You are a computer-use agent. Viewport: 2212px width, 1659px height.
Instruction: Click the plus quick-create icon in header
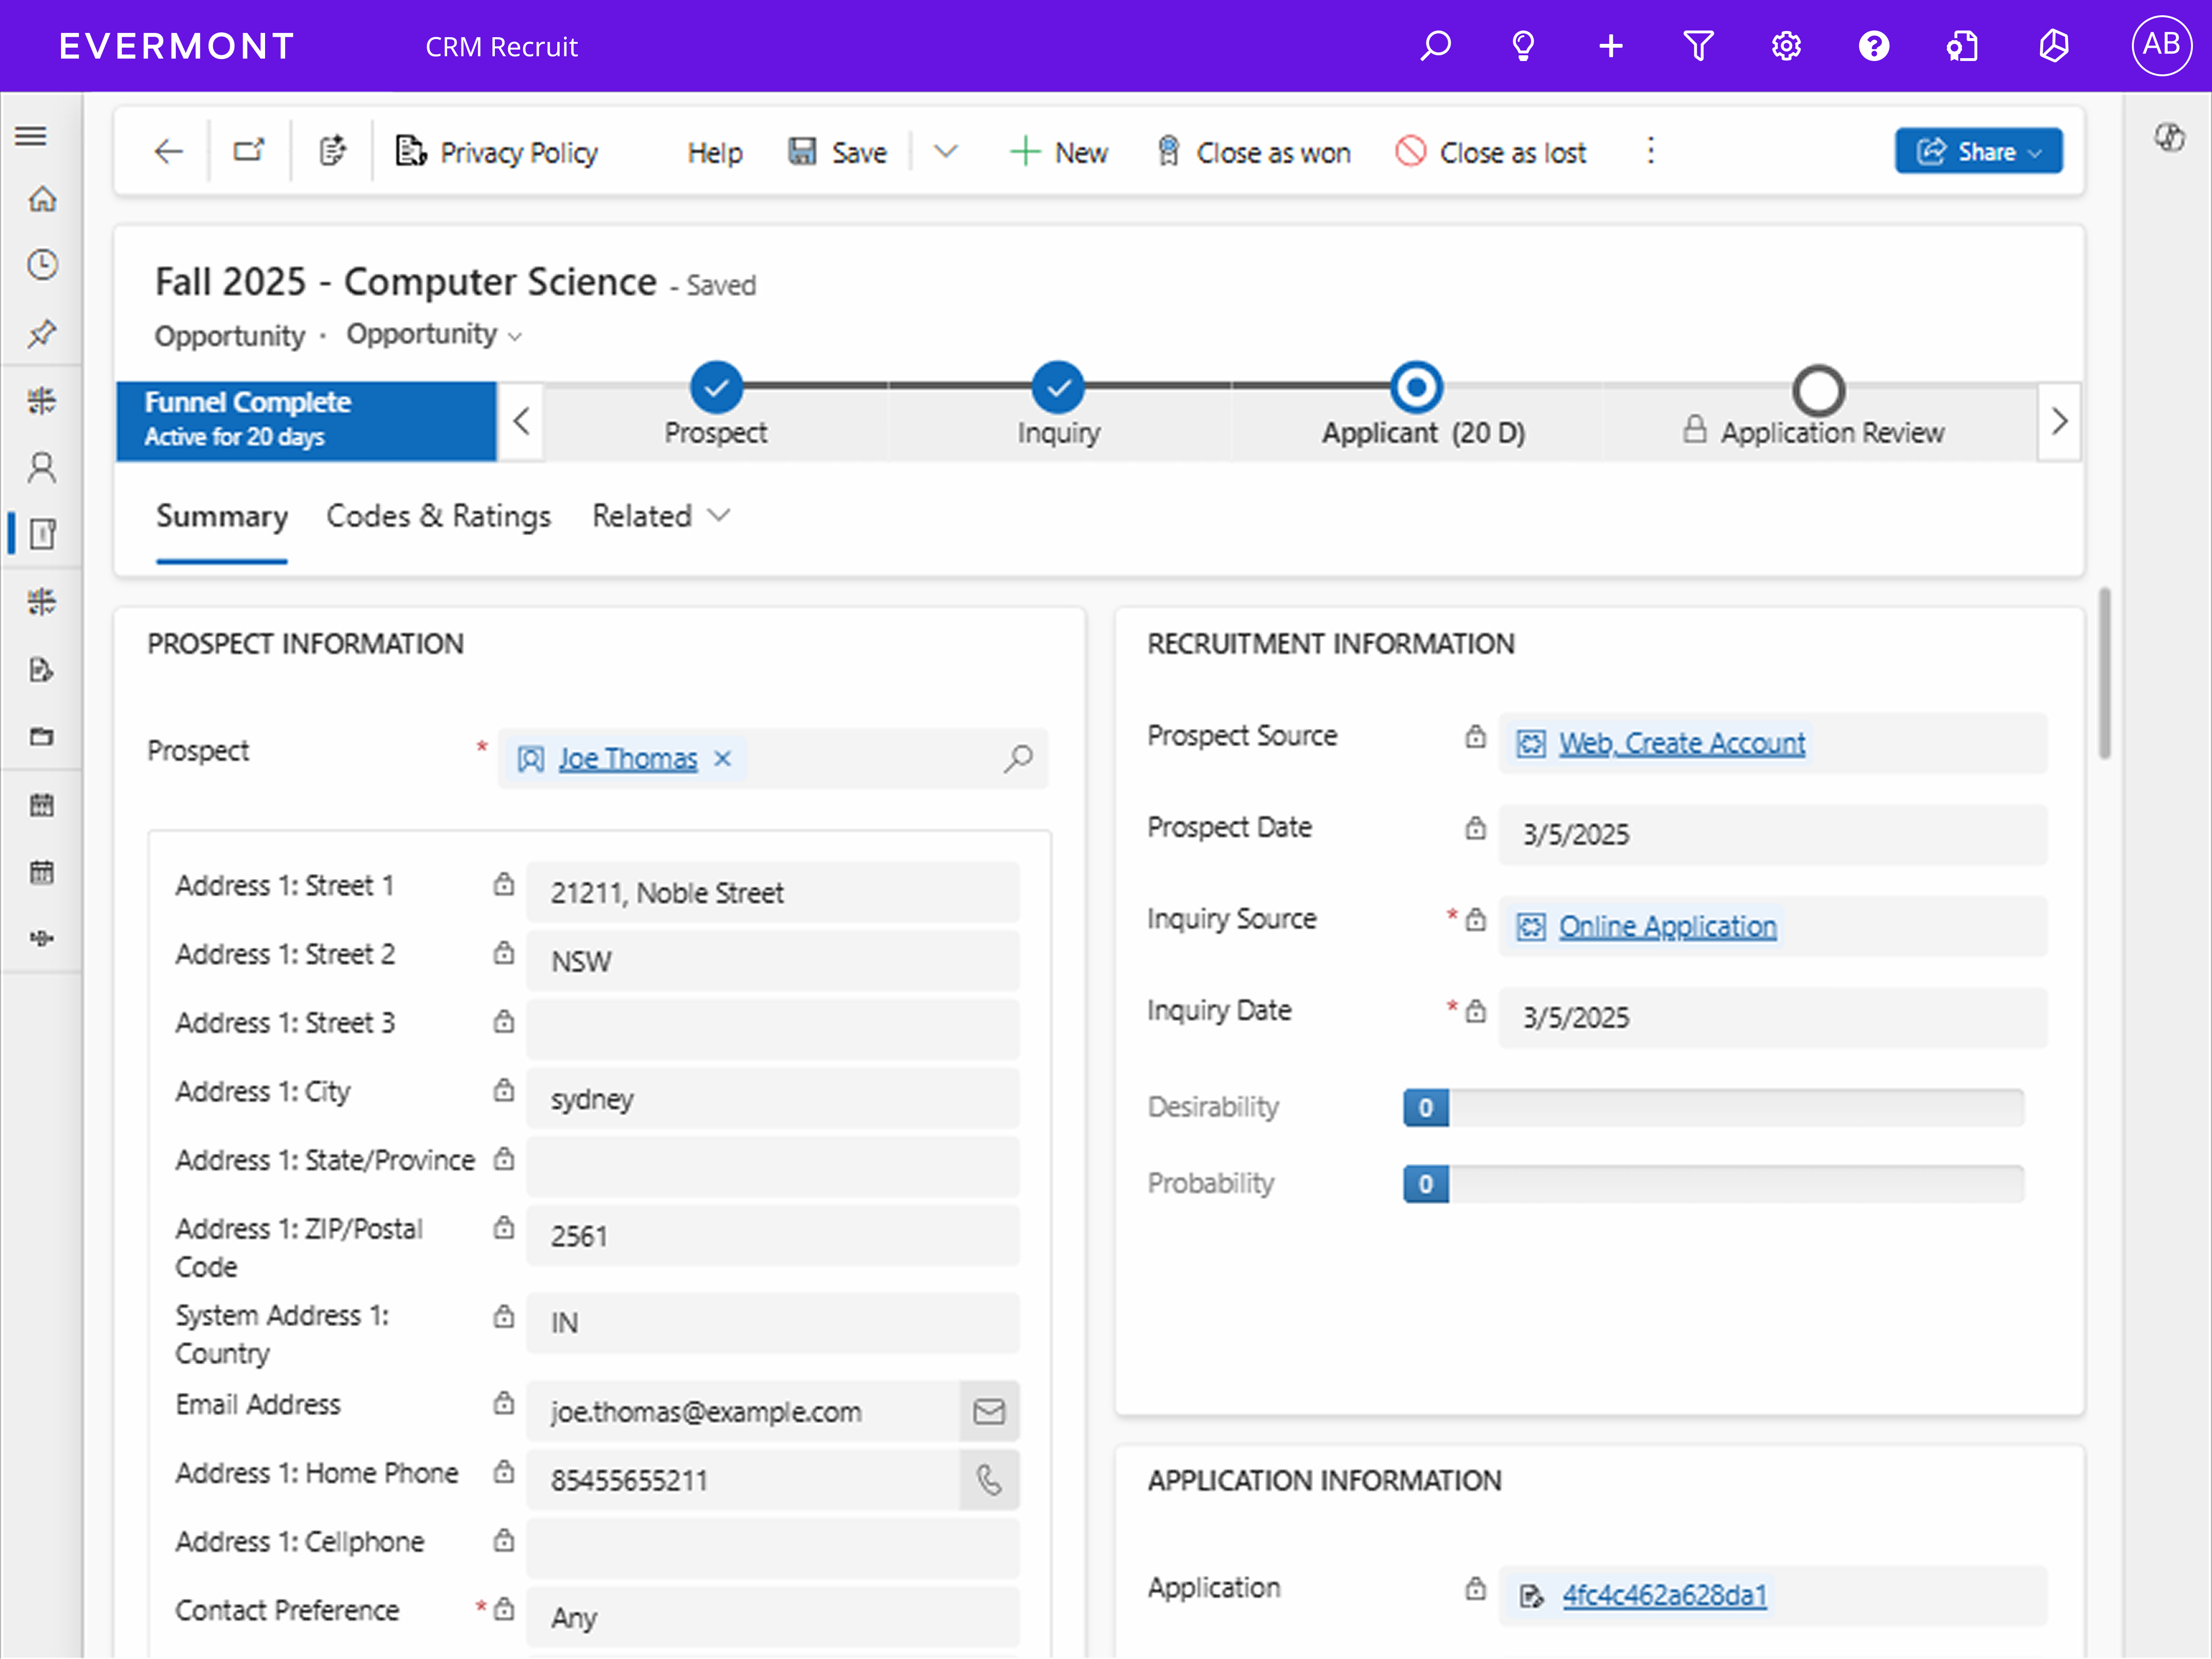point(1611,46)
